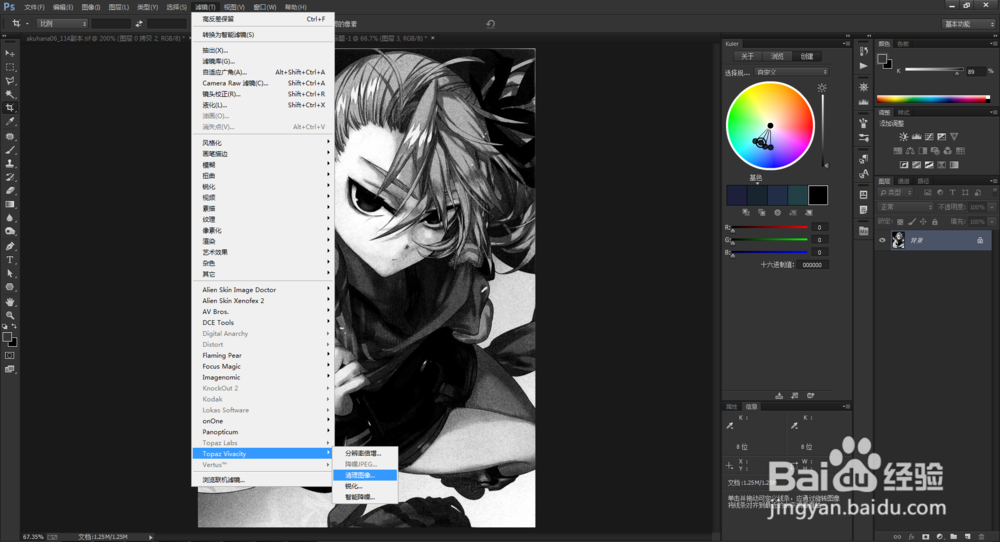The width and height of the screenshot is (1000, 542).
Task: Switch to the 色板 tab
Action: [x=903, y=43]
